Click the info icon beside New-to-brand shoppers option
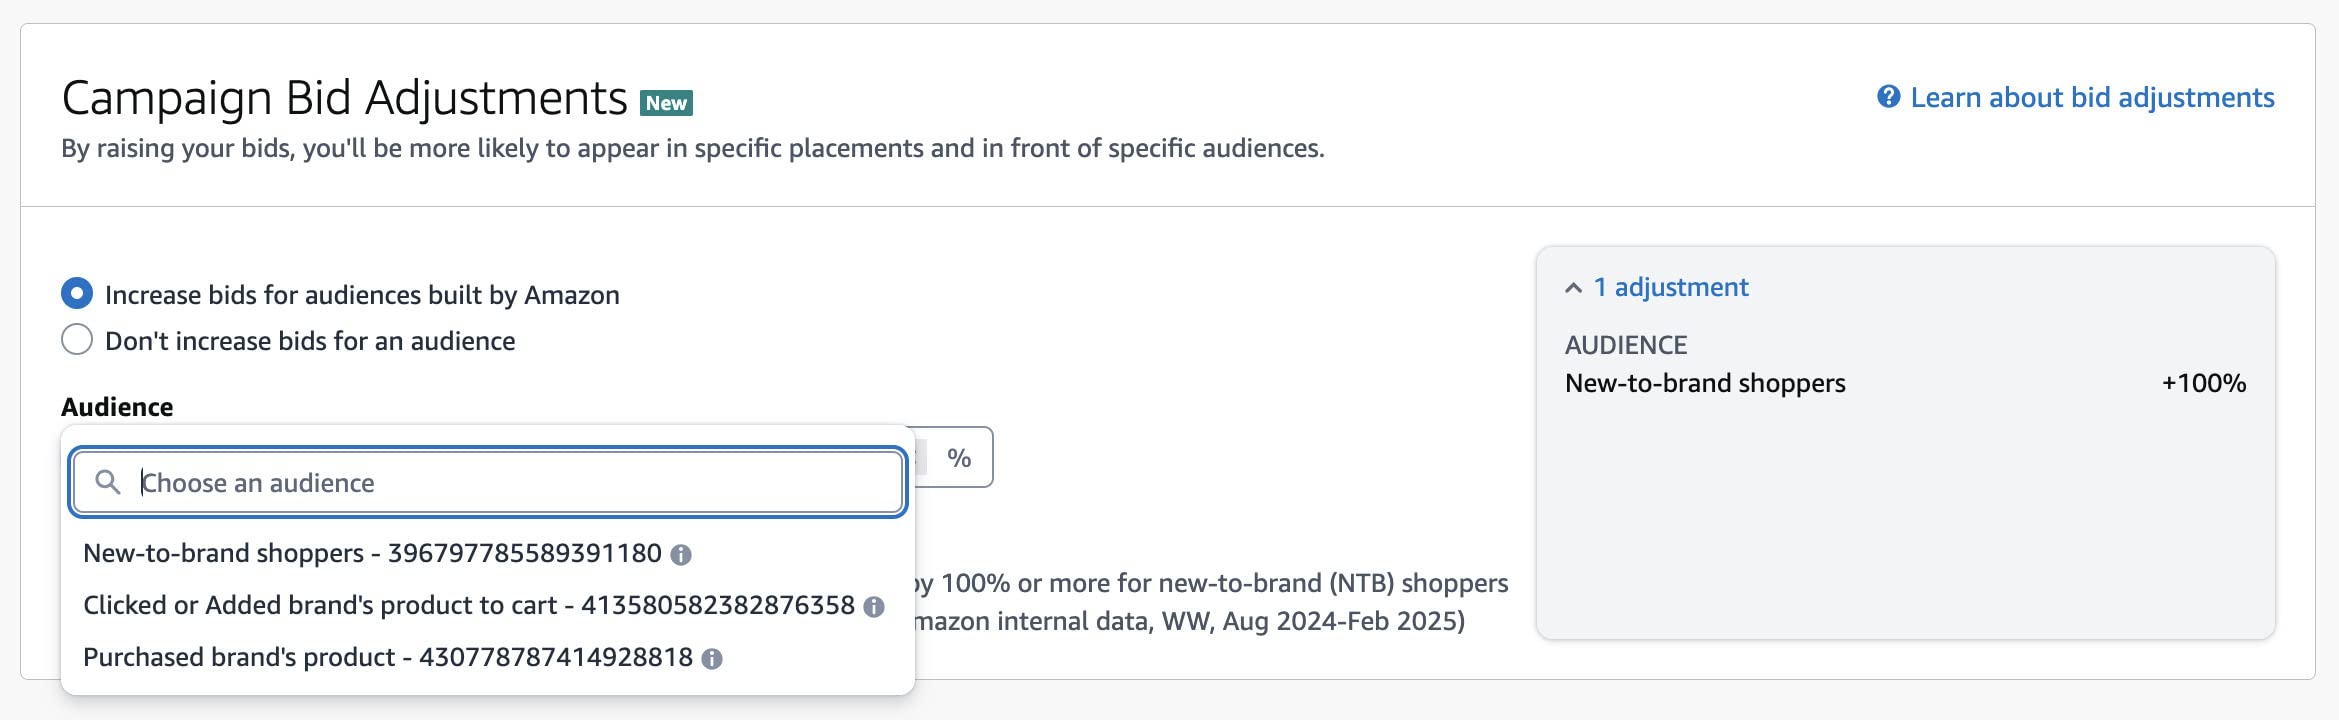The image size is (2339, 720). pos(684,553)
